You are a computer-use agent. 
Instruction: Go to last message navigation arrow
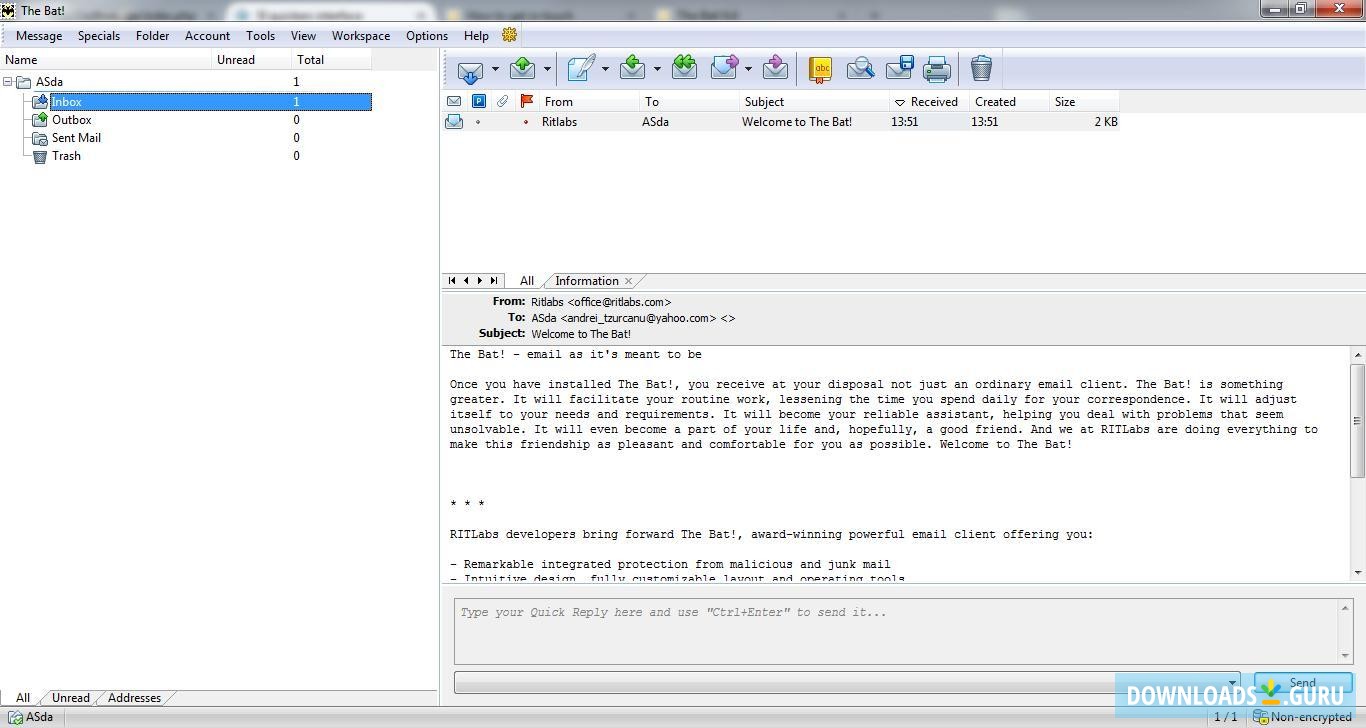(494, 281)
